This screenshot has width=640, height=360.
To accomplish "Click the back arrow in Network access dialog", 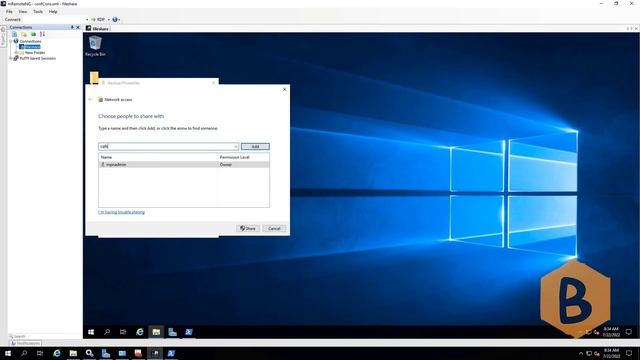I will tap(91, 100).
